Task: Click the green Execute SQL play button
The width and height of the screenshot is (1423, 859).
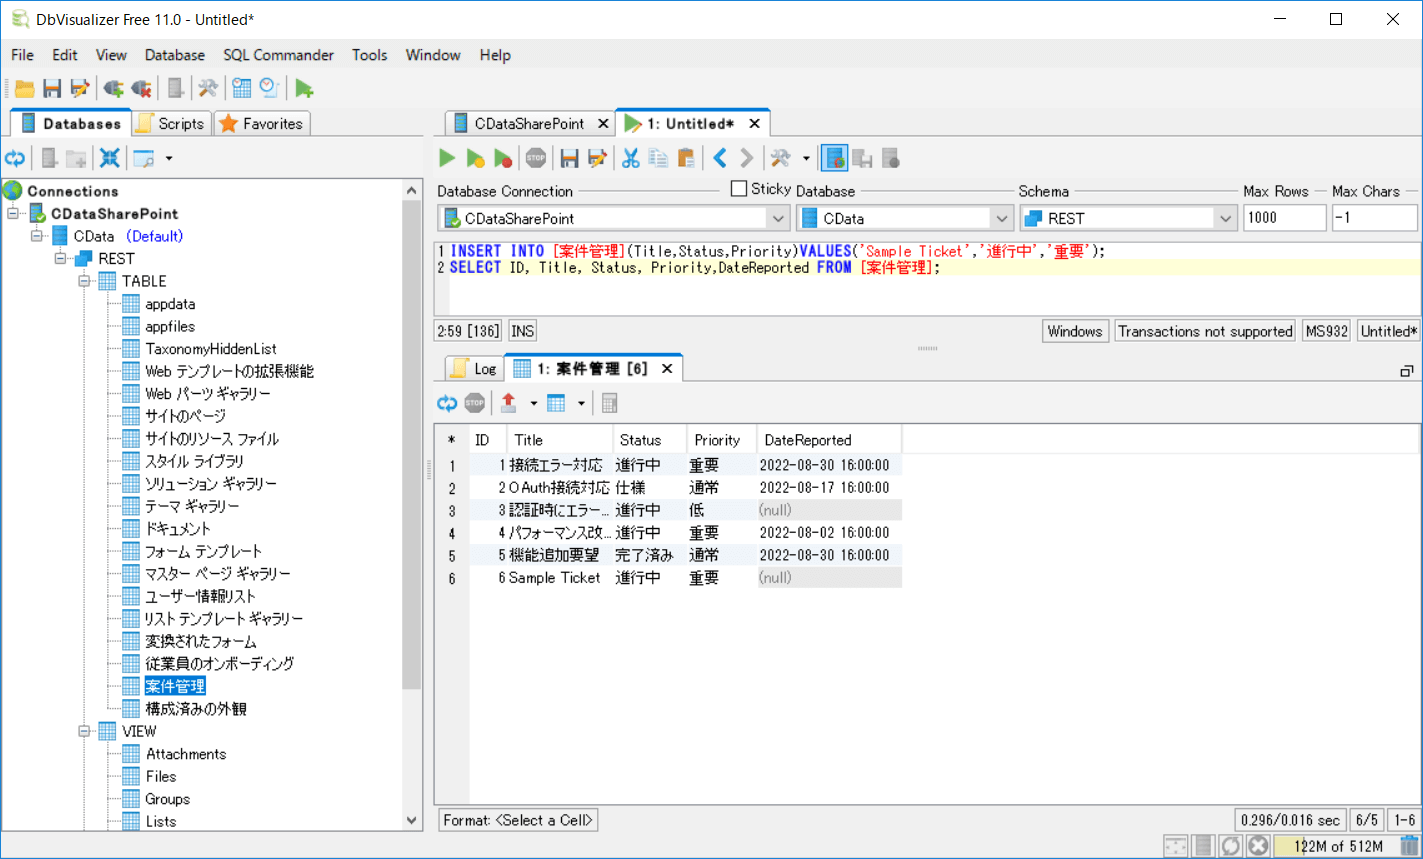Action: coord(447,158)
